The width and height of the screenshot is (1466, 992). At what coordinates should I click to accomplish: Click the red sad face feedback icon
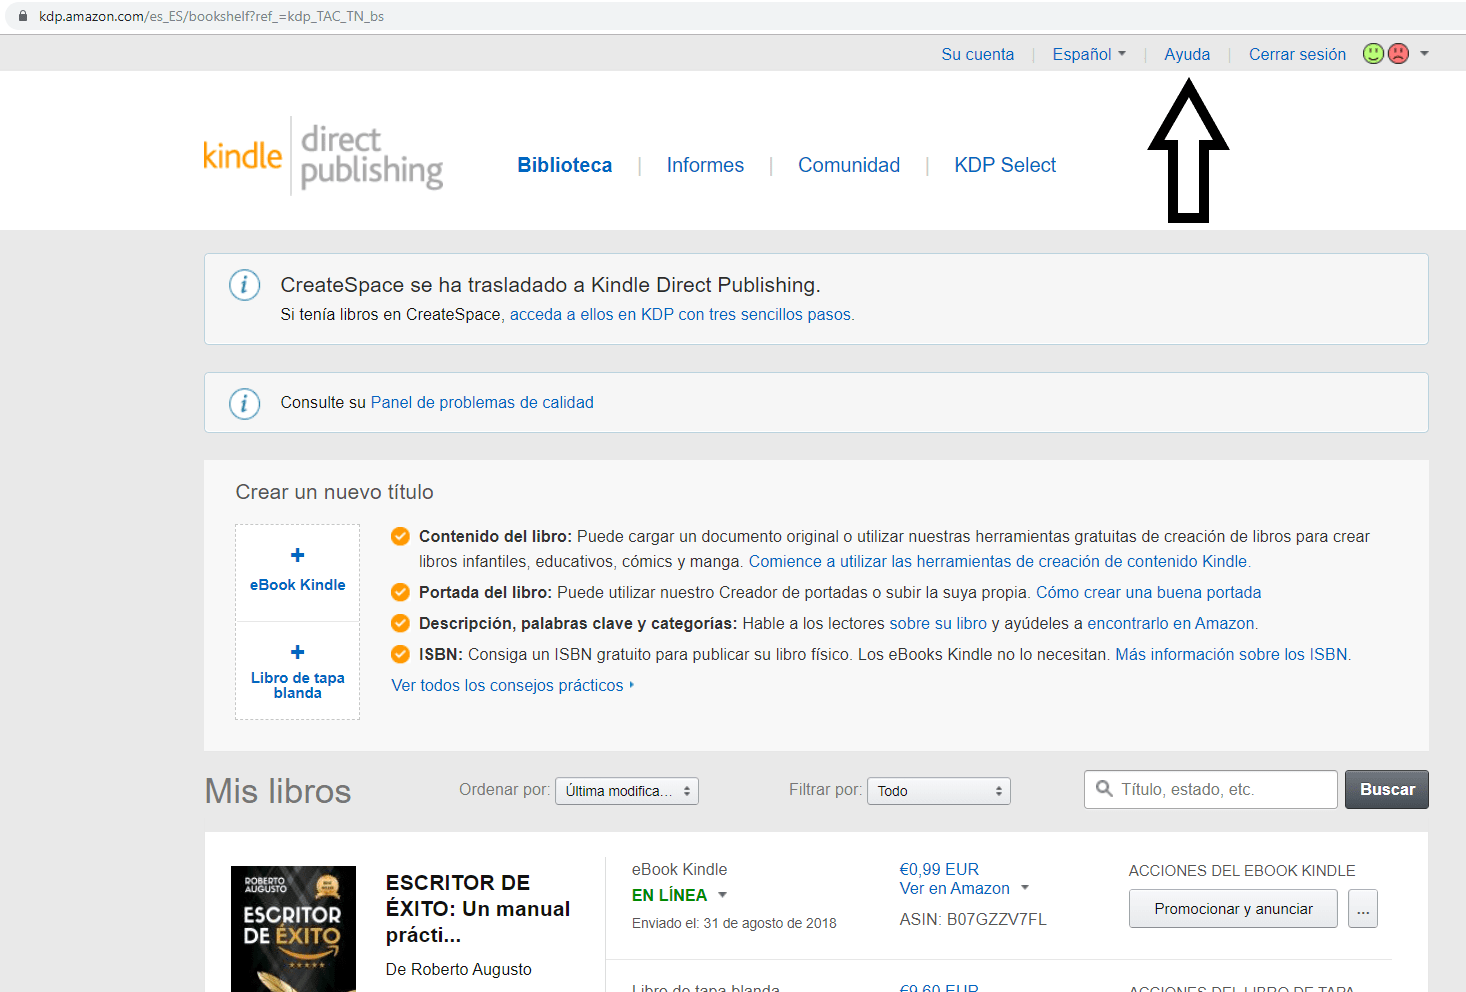pos(1399,54)
